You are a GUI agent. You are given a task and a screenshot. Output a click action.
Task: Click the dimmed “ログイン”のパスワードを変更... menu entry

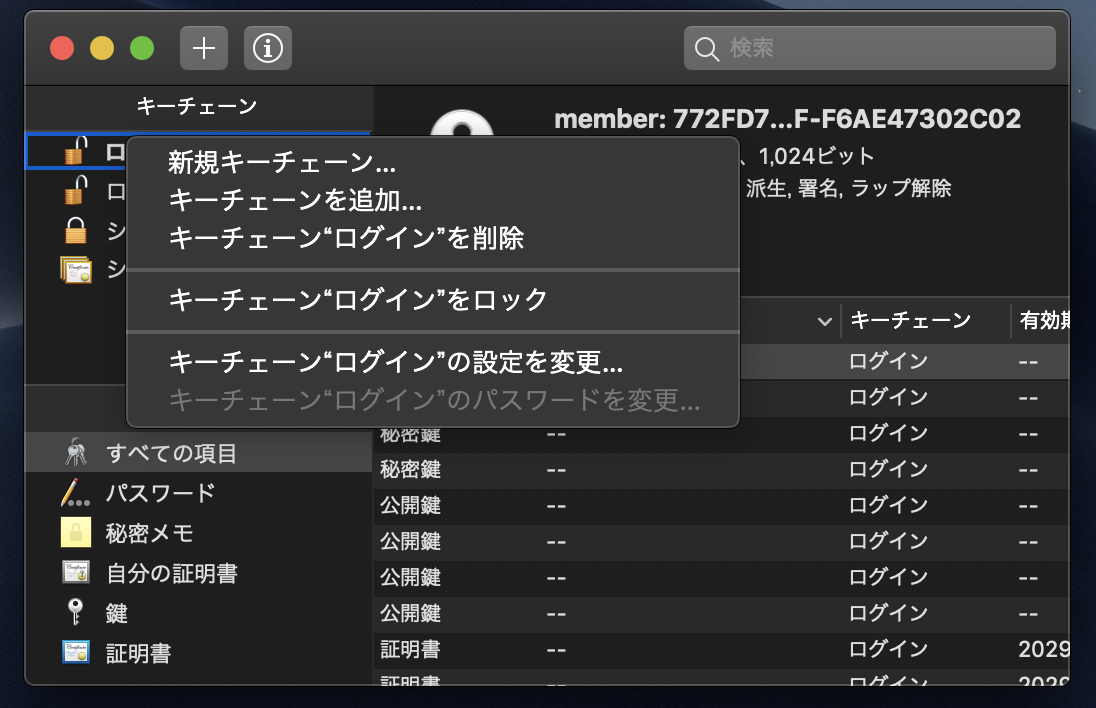[433, 400]
